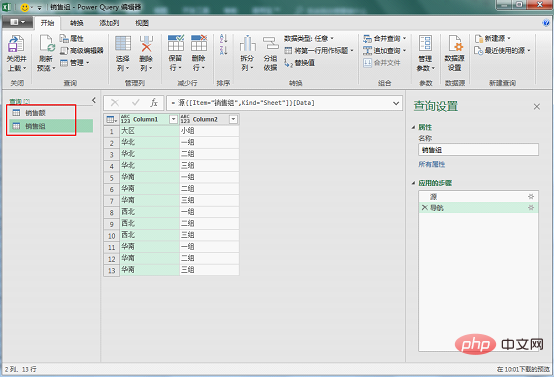
Task: Click the Keep Rows (保留行) icon
Action: point(176,43)
